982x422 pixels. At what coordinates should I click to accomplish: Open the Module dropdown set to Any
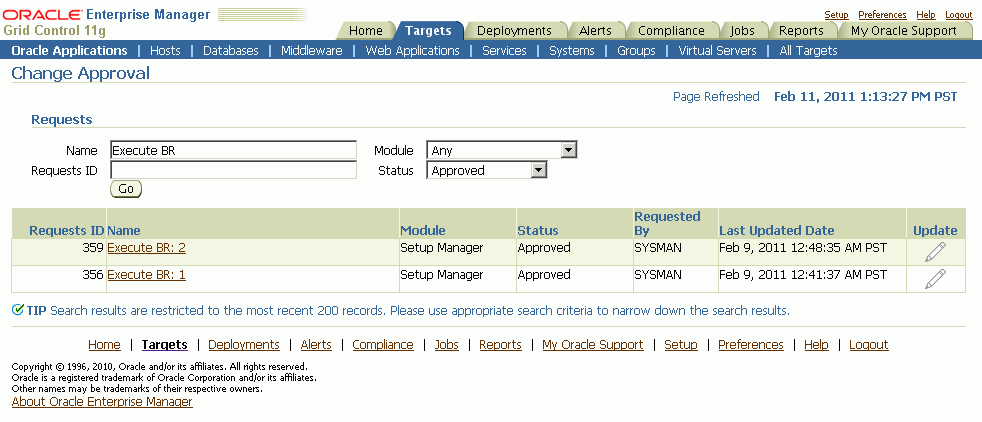502,150
